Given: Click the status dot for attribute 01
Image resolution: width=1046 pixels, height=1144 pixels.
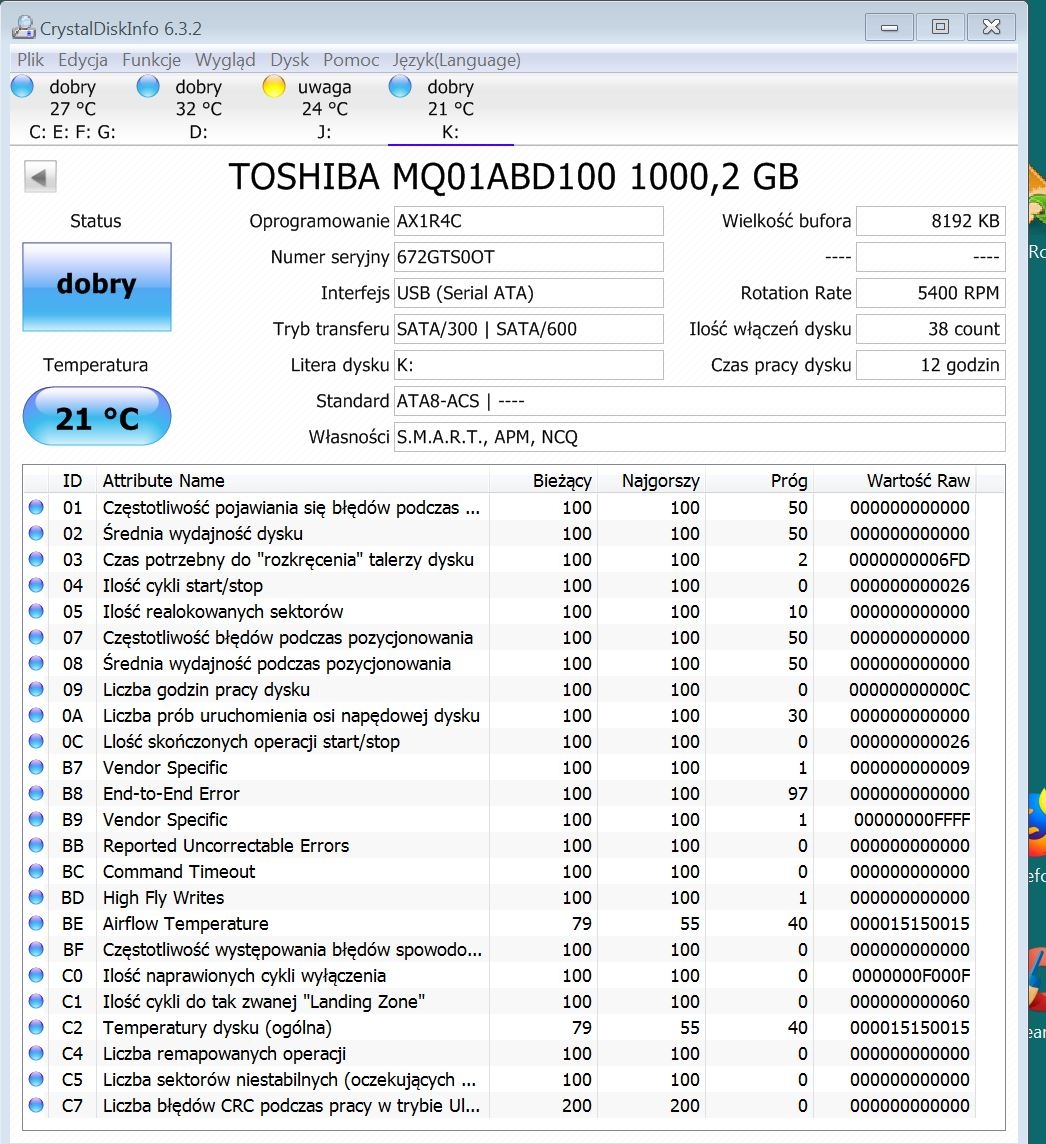Looking at the screenshot, I should coord(36,507).
